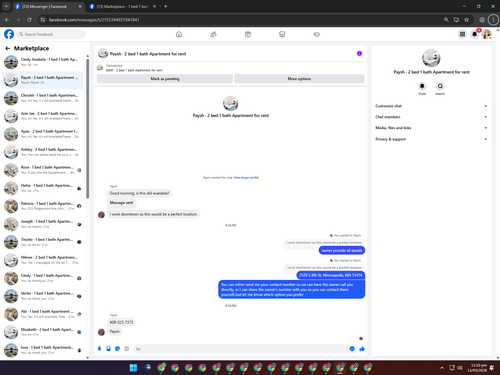This screenshot has height=375, width=500.
Task: Click the Search Facebook field
Action: 51,34
